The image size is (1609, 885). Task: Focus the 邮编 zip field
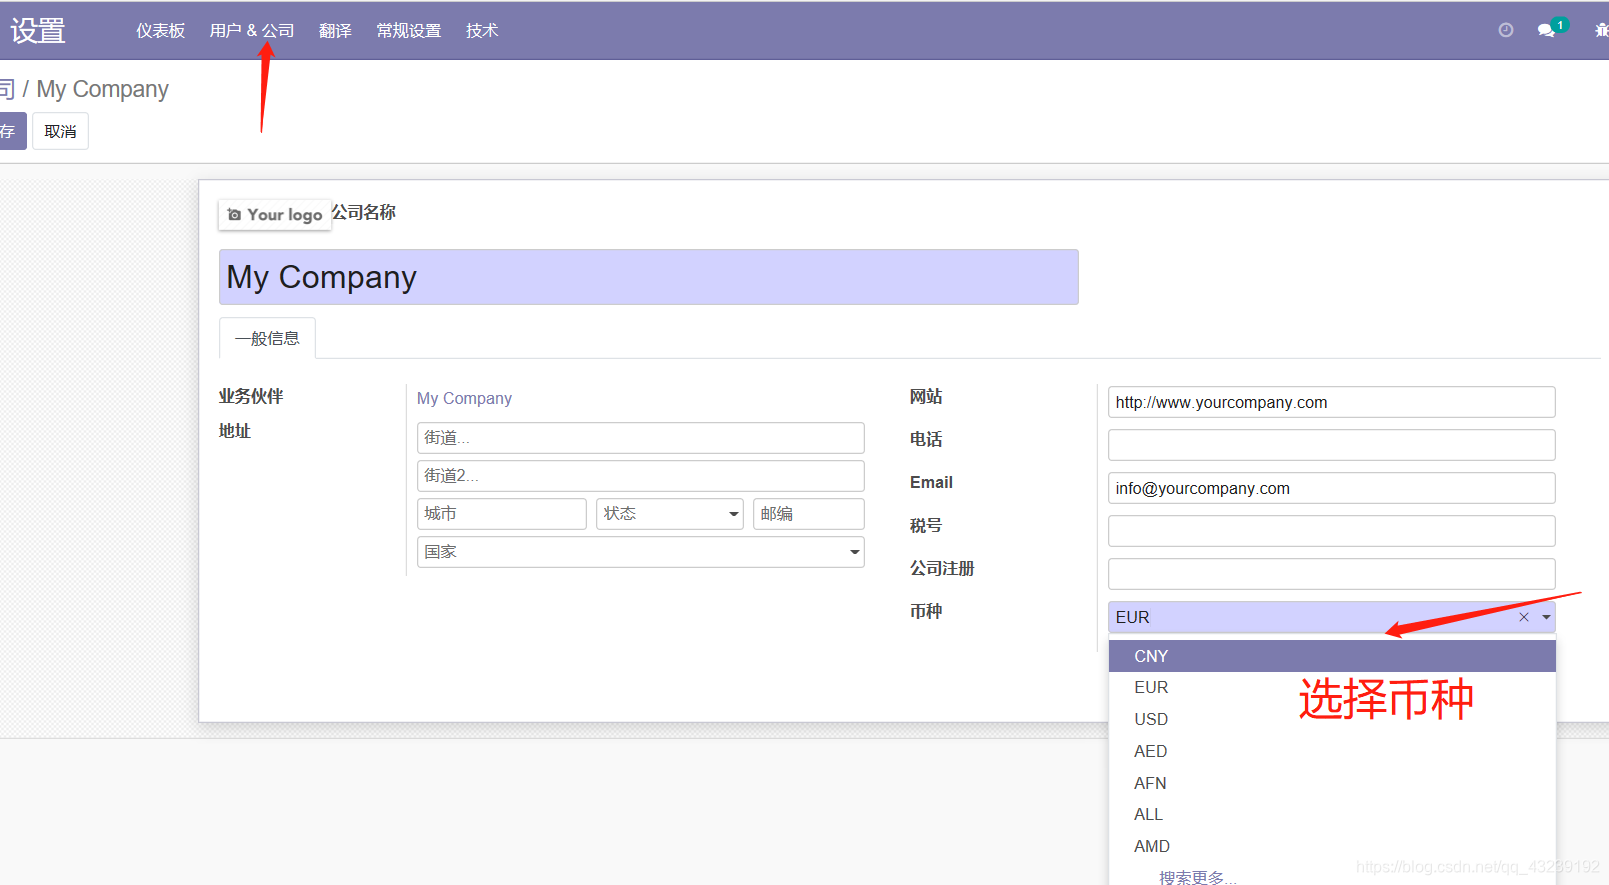point(809,514)
